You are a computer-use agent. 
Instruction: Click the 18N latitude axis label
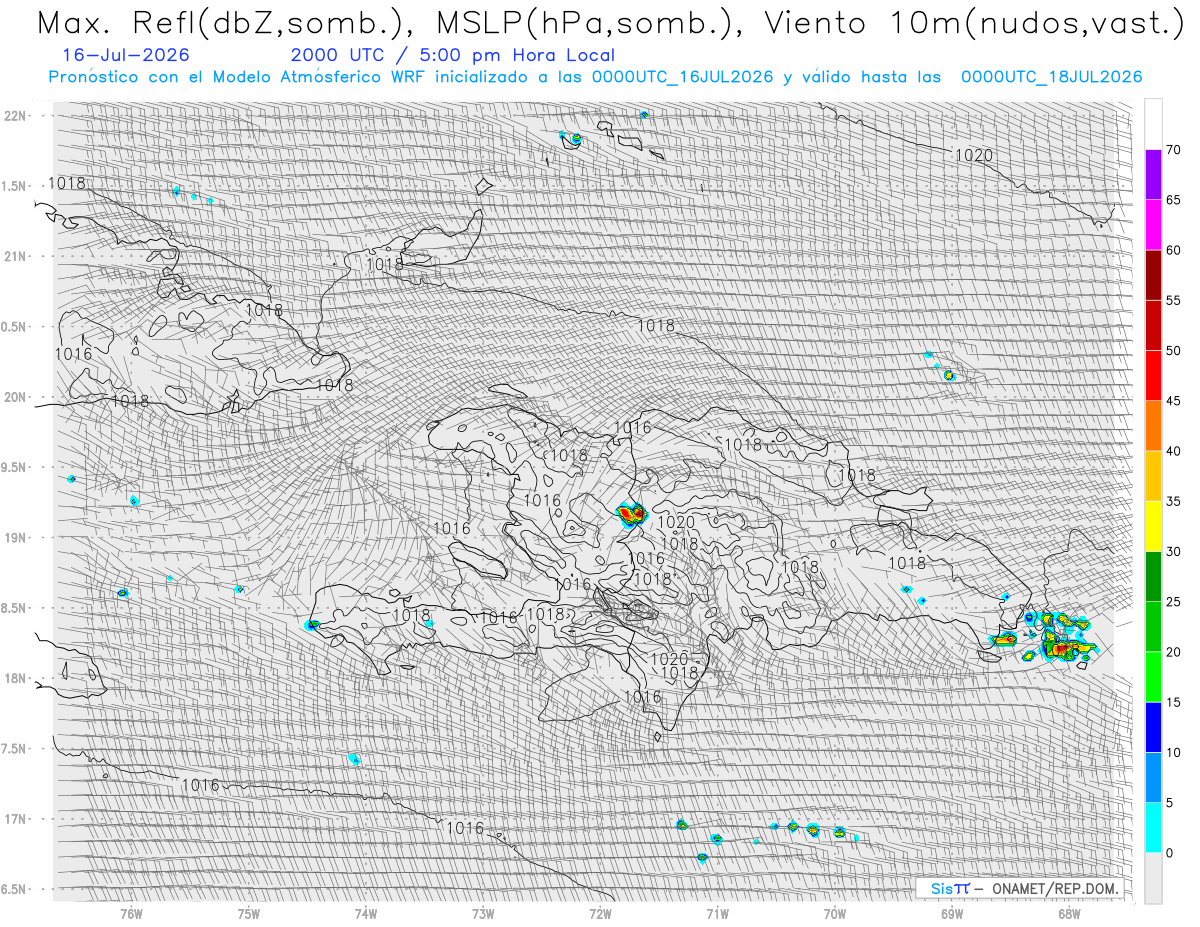(17, 678)
